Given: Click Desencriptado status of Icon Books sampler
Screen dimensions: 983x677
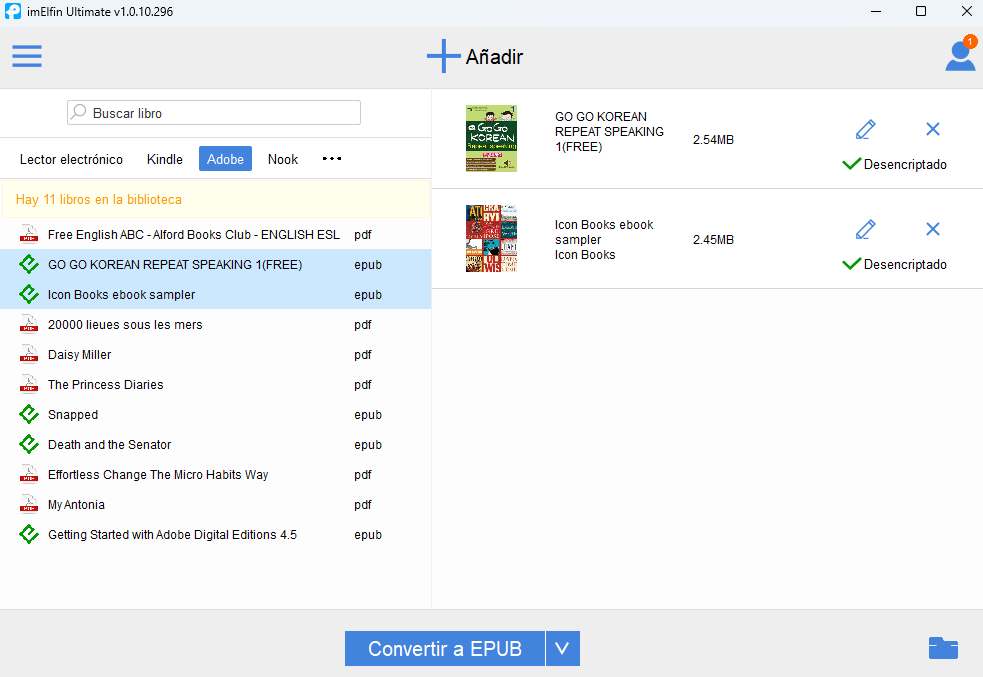Looking at the screenshot, I should (905, 265).
